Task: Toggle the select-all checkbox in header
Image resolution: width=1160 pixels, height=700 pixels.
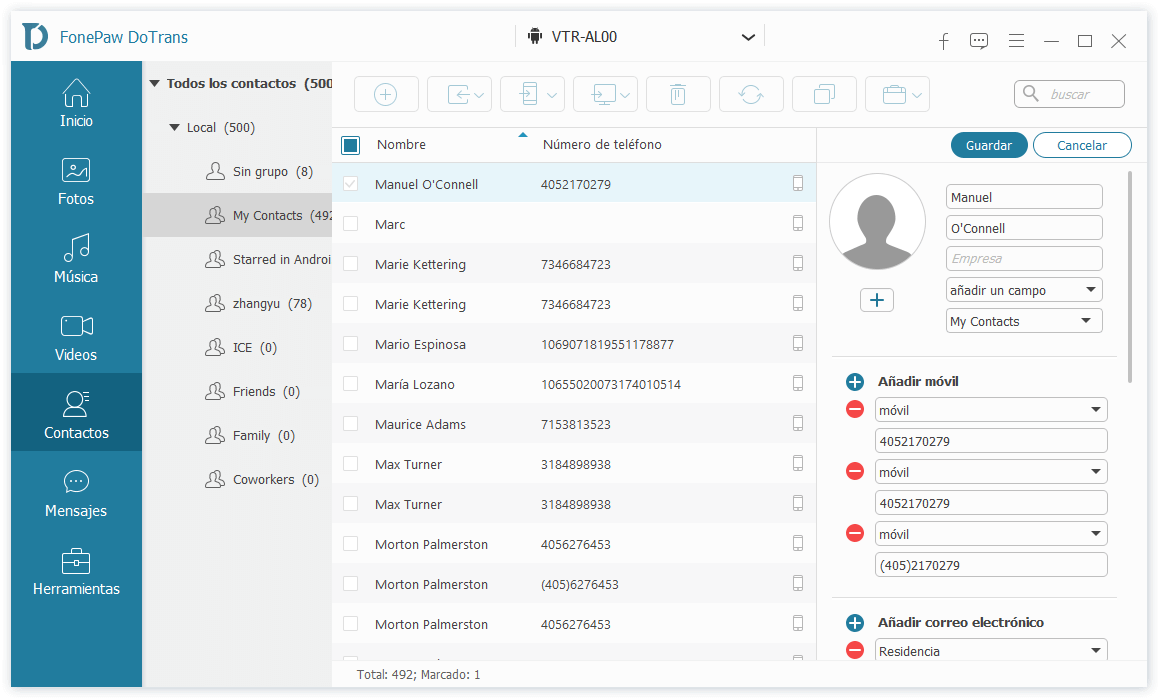Action: click(x=350, y=145)
